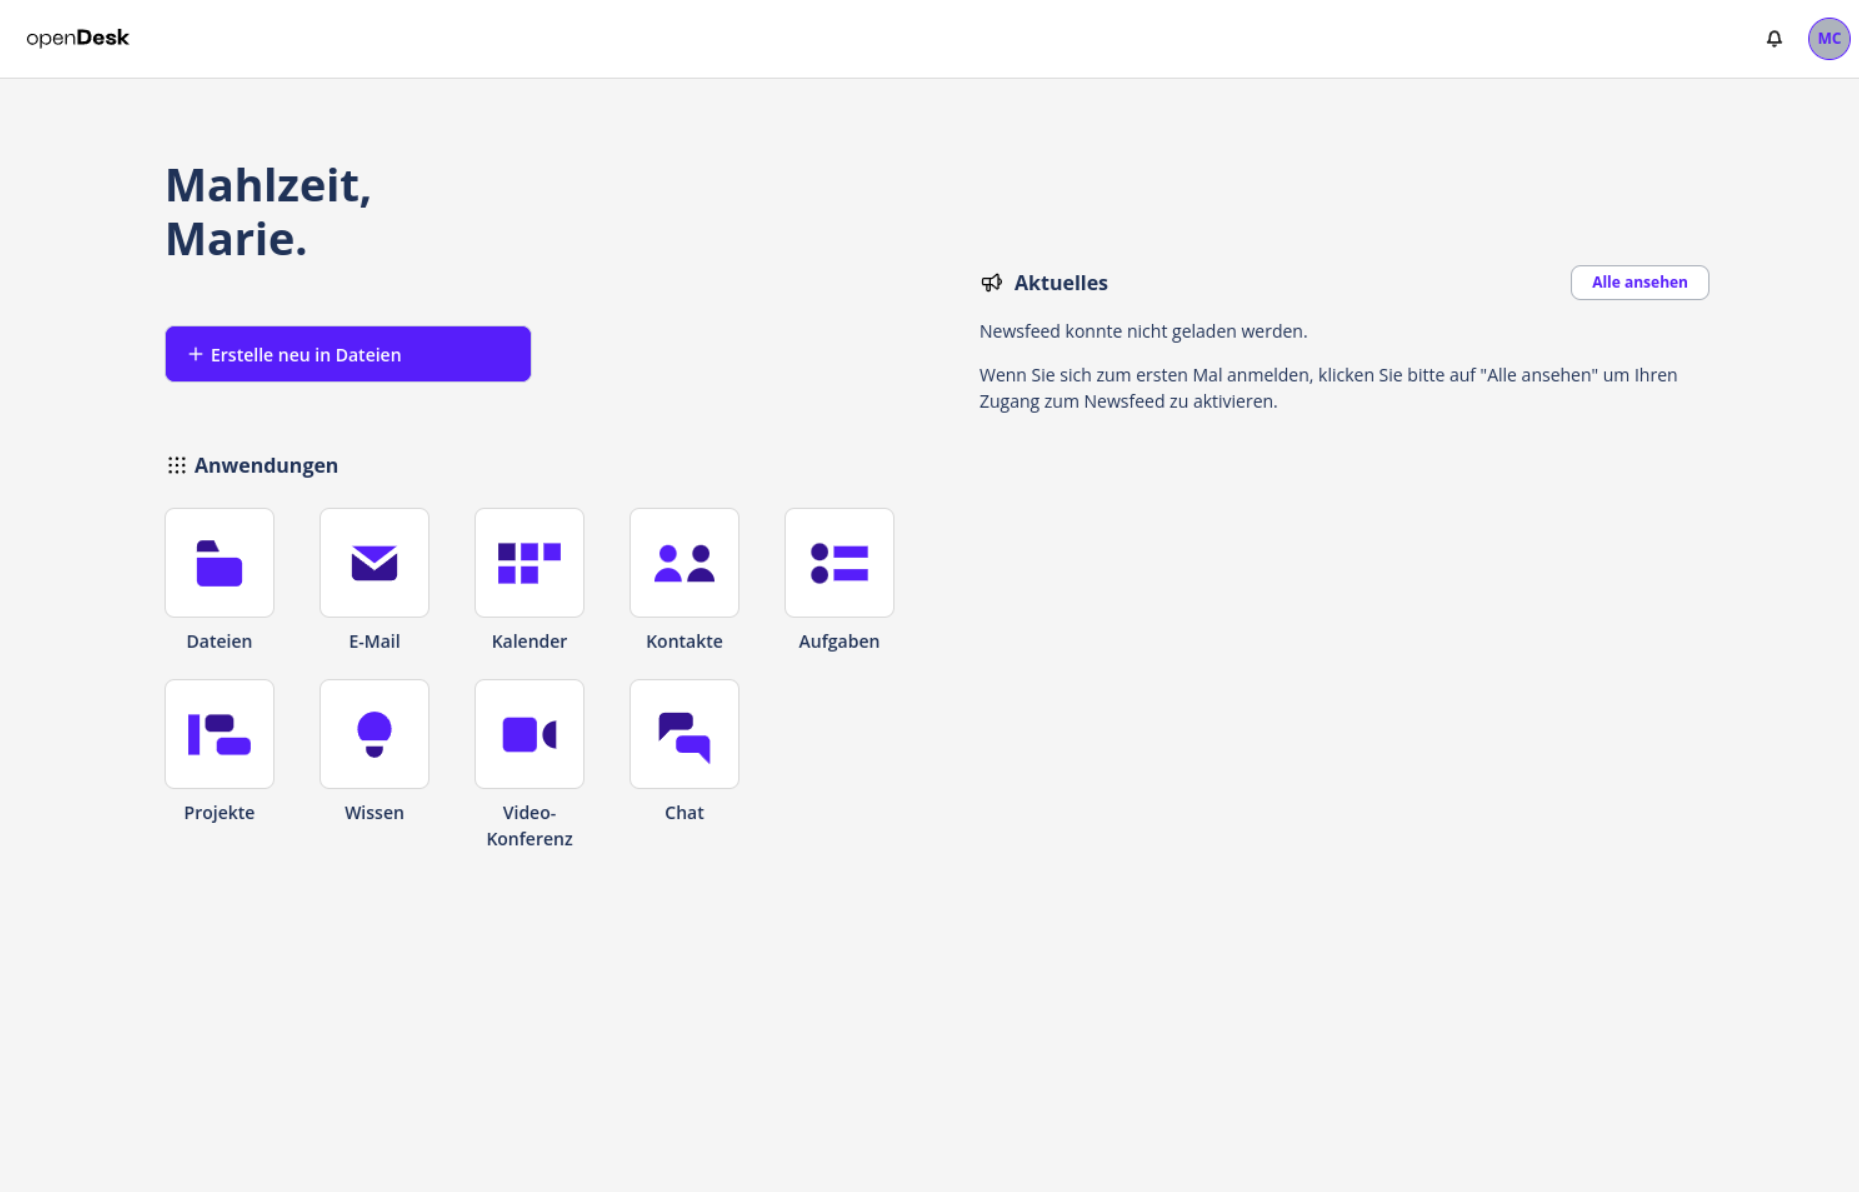Screen dimensions: 1859x1192
Task: Open the Chat application
Action: tap(684, 734)
